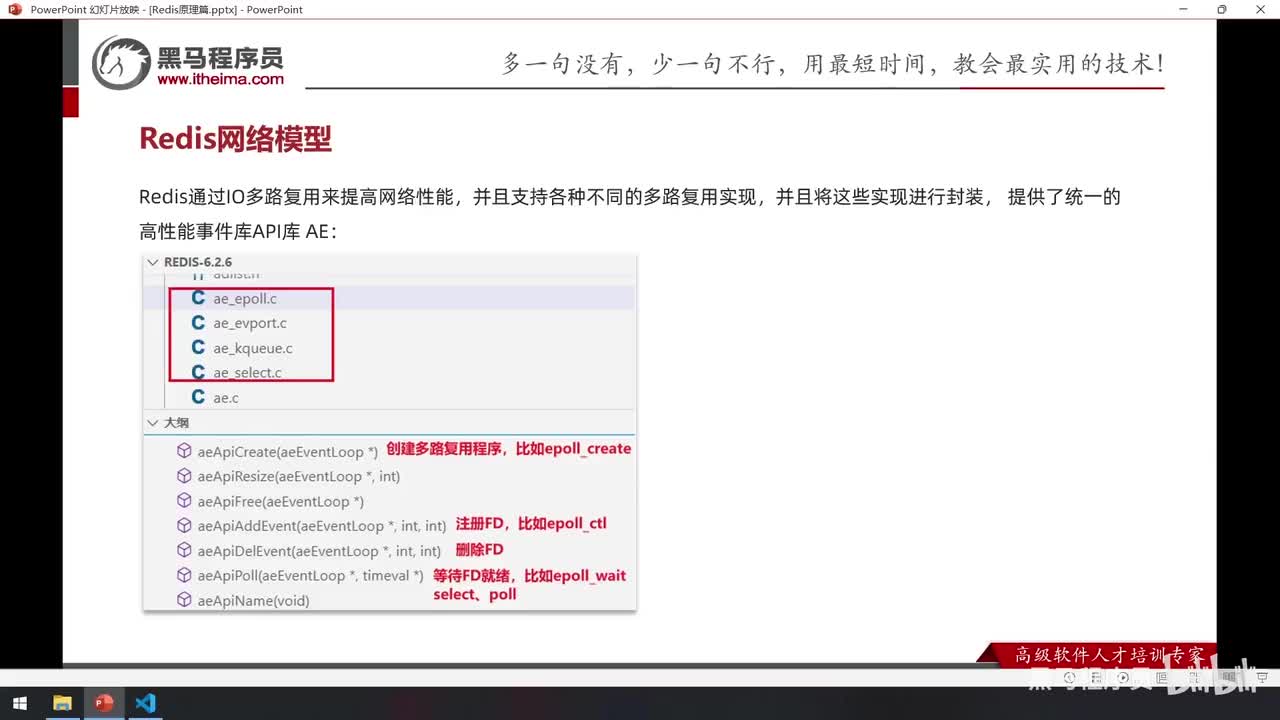This screenshot has width=1280, height=720.
Task: Click the cube icon next to aeApiAddEvent
Action: click(184, 525)
